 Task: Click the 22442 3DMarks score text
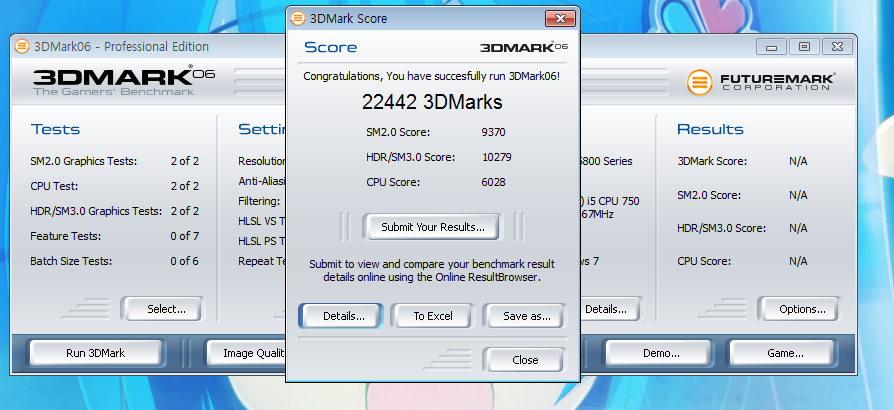432,102
